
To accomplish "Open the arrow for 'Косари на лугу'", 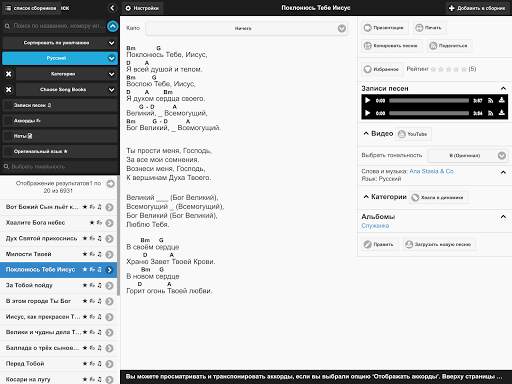I will pyautogui.click(x=109, y=379).
